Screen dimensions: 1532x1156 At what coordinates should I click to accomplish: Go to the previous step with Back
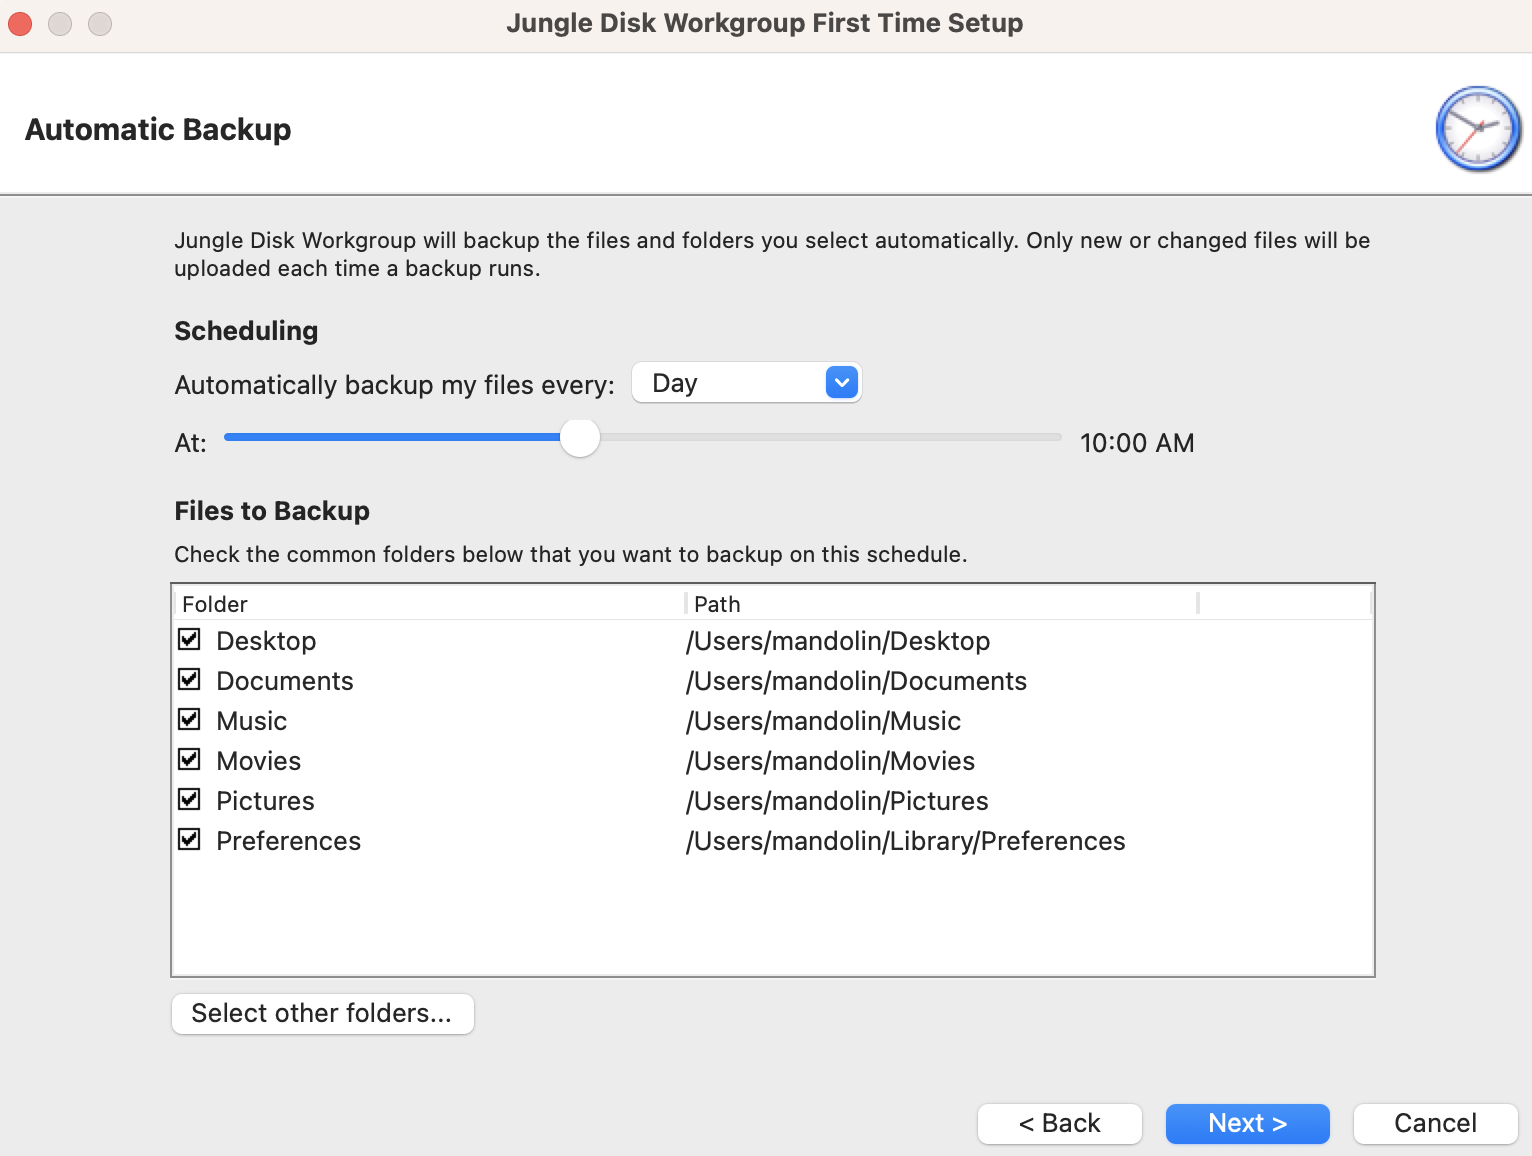pyautogui.click(x=1059, y=1123)
